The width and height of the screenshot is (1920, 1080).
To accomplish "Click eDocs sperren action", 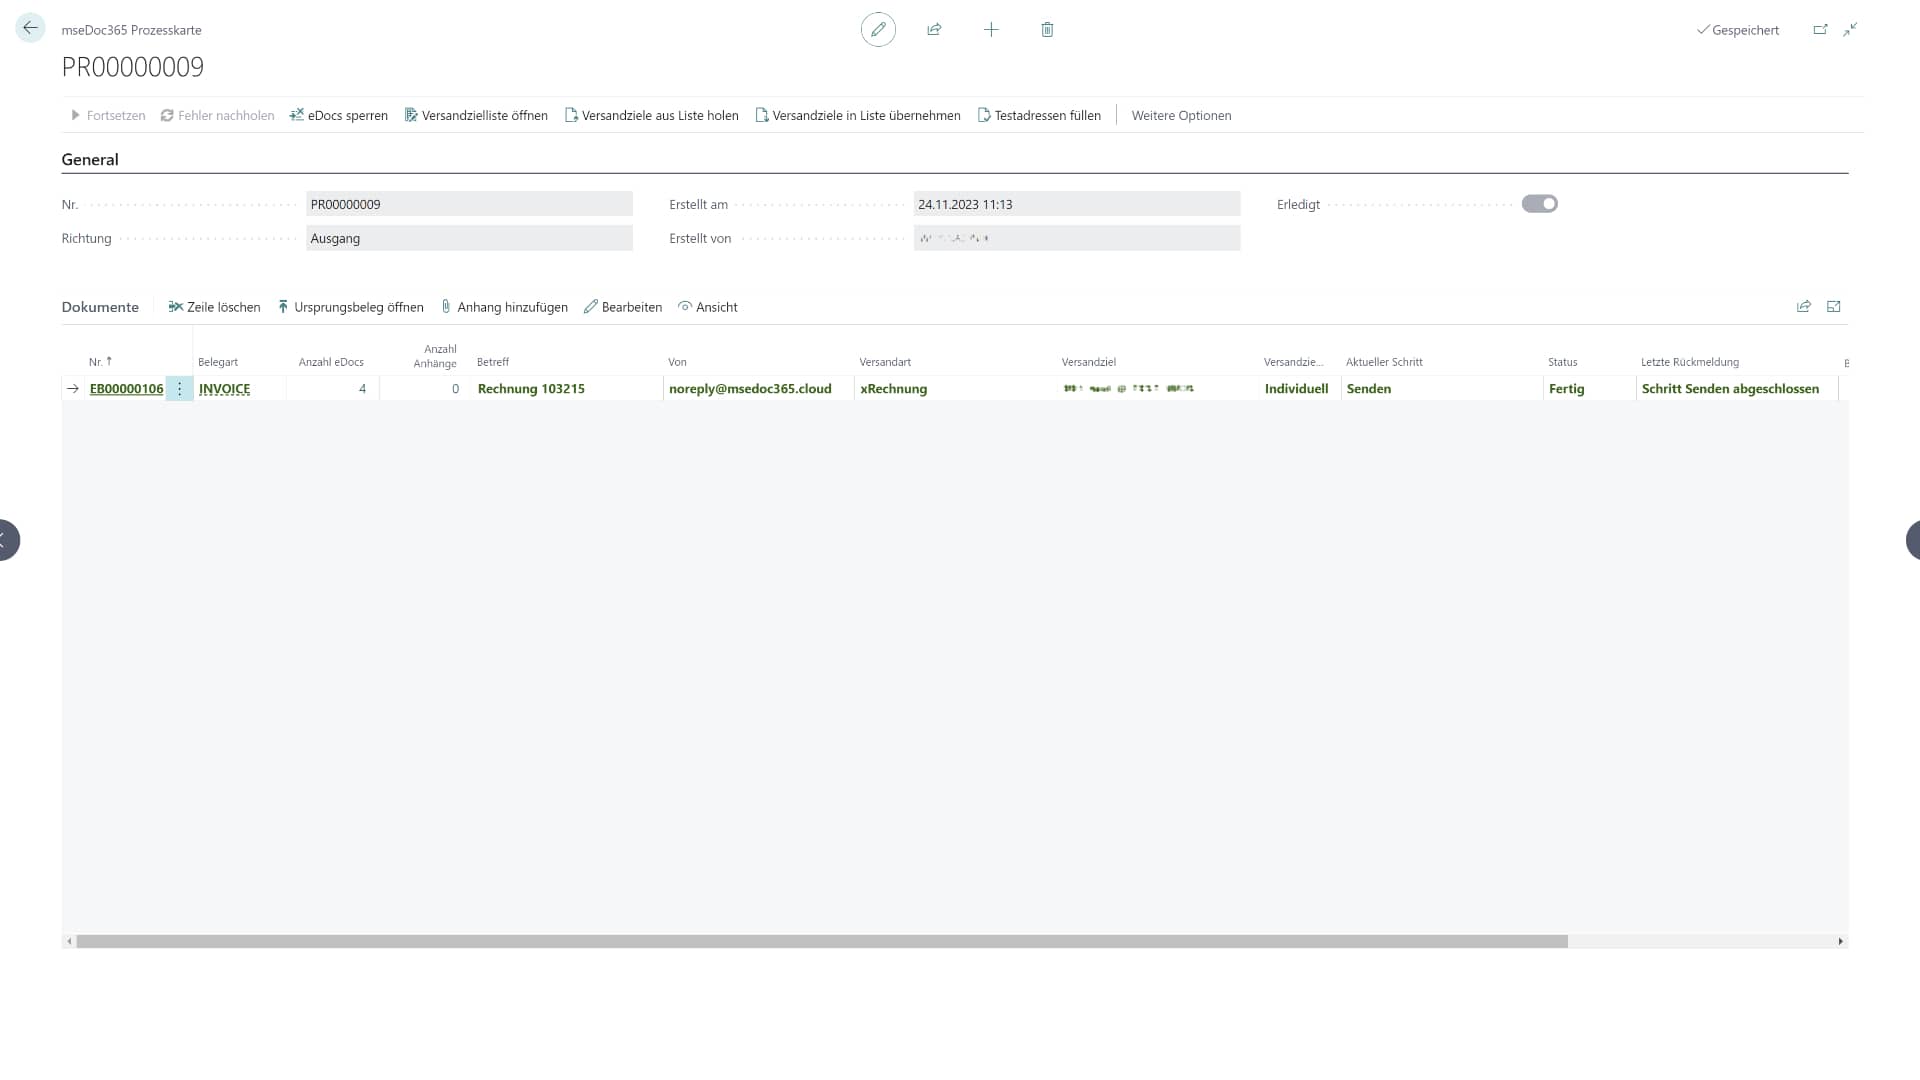I will (339, 115).
